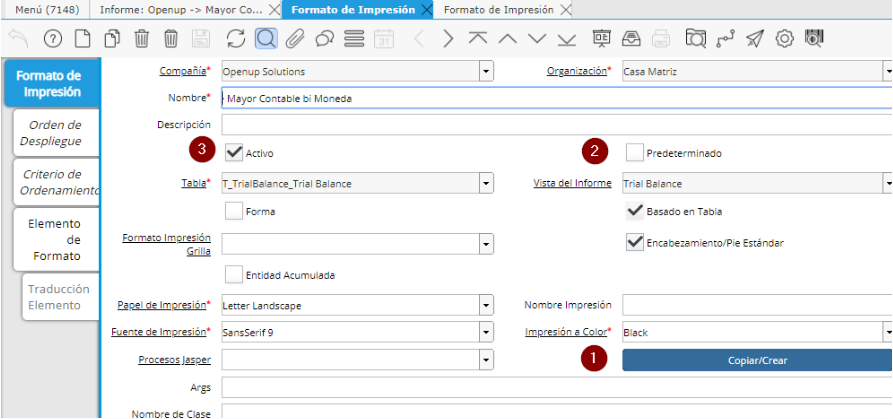Expand the Compañía dropdown
This screenshot has height=419, width=893.
click(486, 72)
